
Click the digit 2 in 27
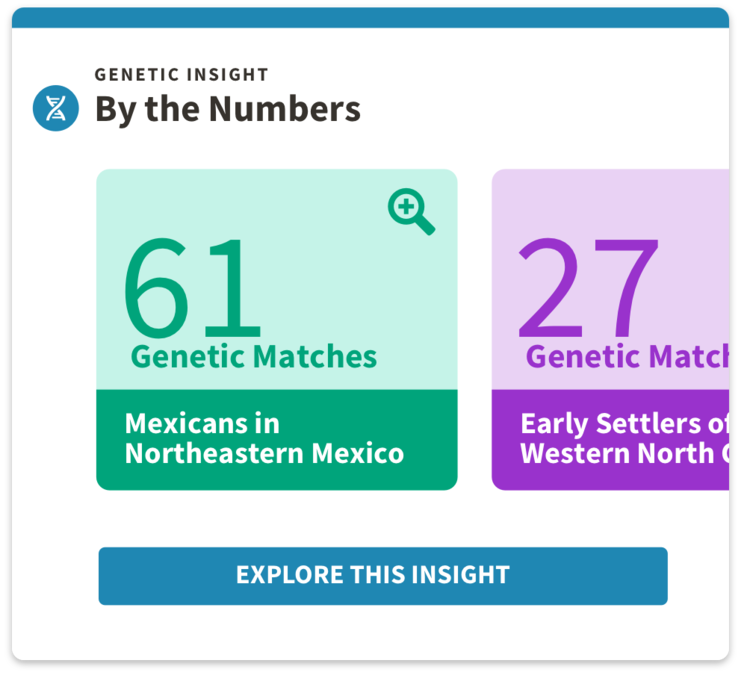551,288
